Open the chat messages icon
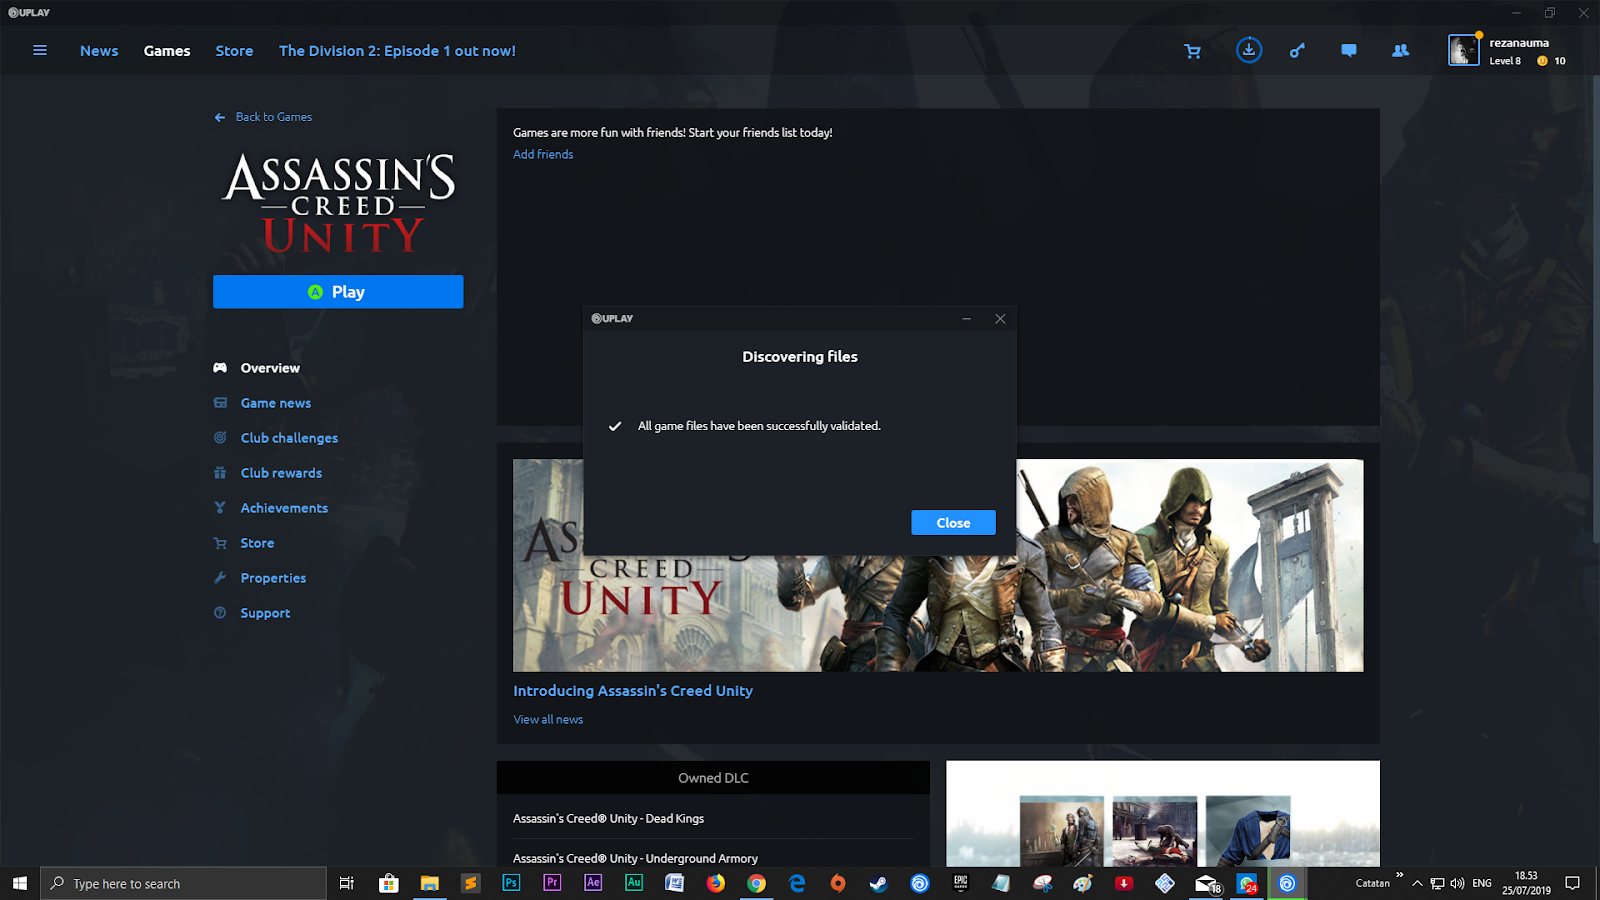The width and height of the screenshot is (1600, 900). [1349, 50]
